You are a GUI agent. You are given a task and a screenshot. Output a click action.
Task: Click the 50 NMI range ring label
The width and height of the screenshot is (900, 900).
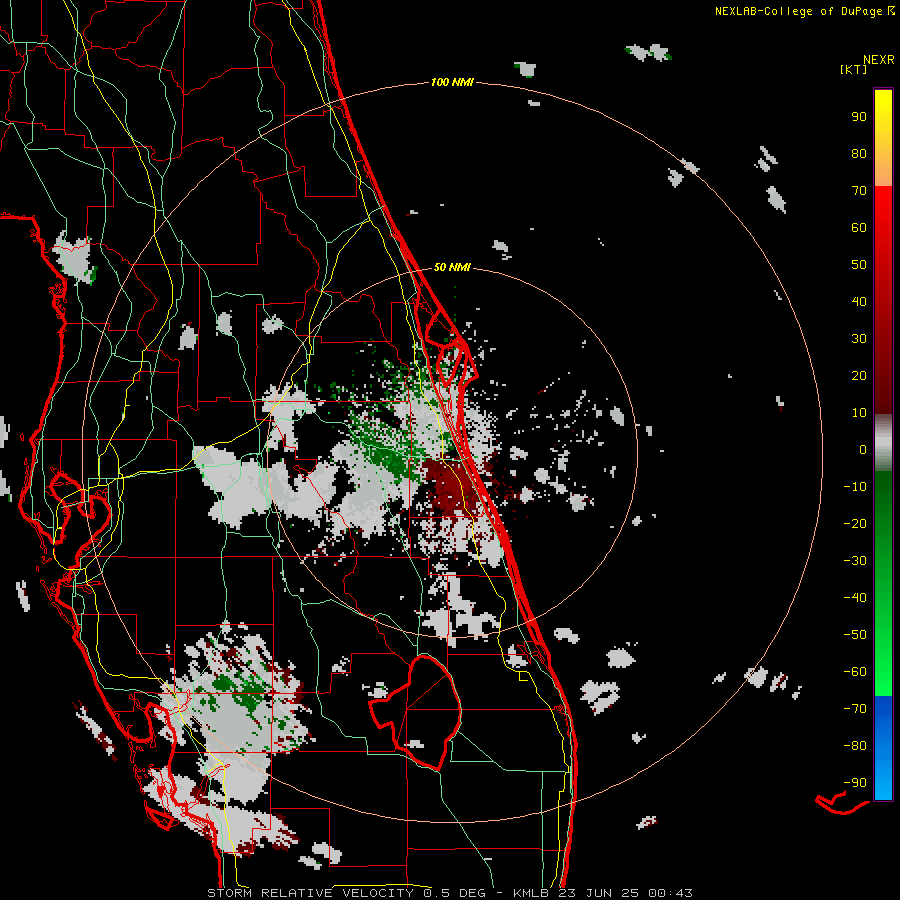point(452,267)
